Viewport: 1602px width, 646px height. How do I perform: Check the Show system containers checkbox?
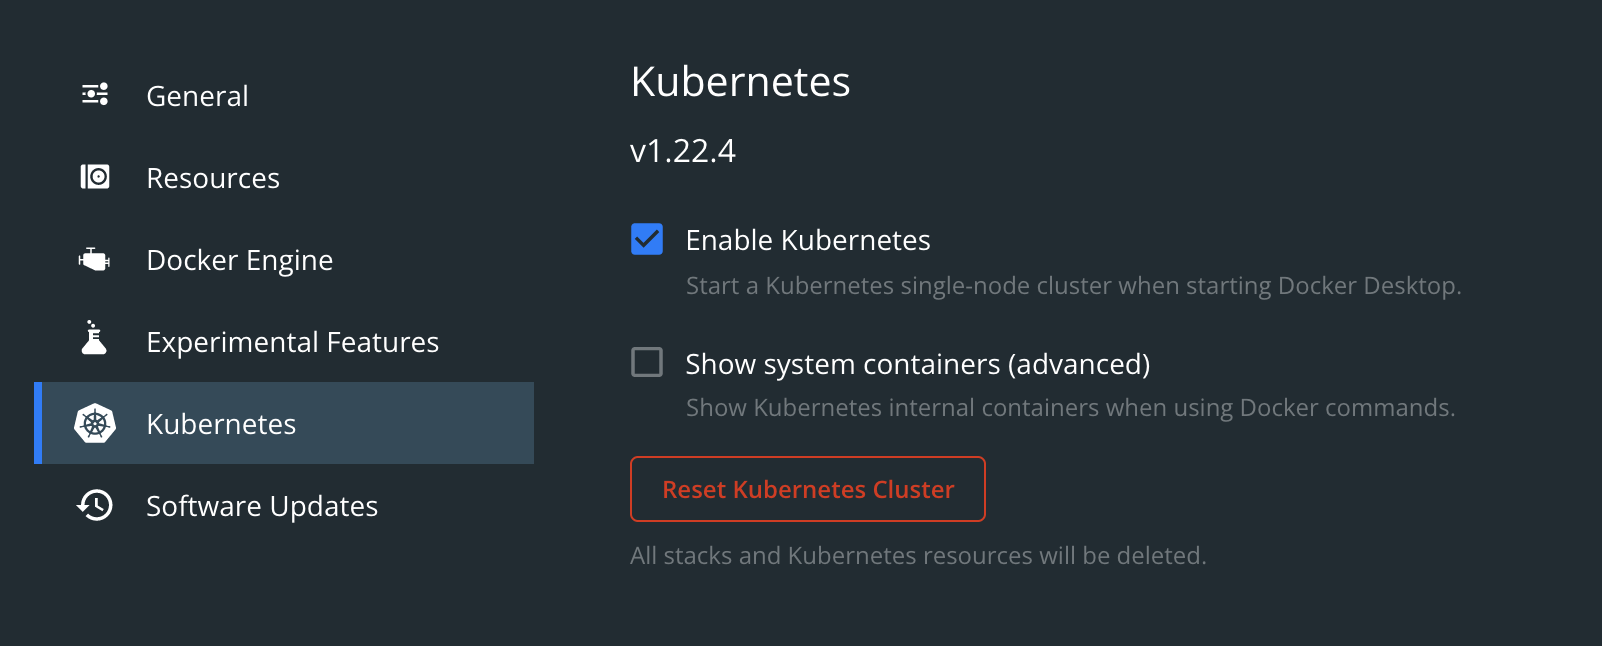(x=647, y=362)
